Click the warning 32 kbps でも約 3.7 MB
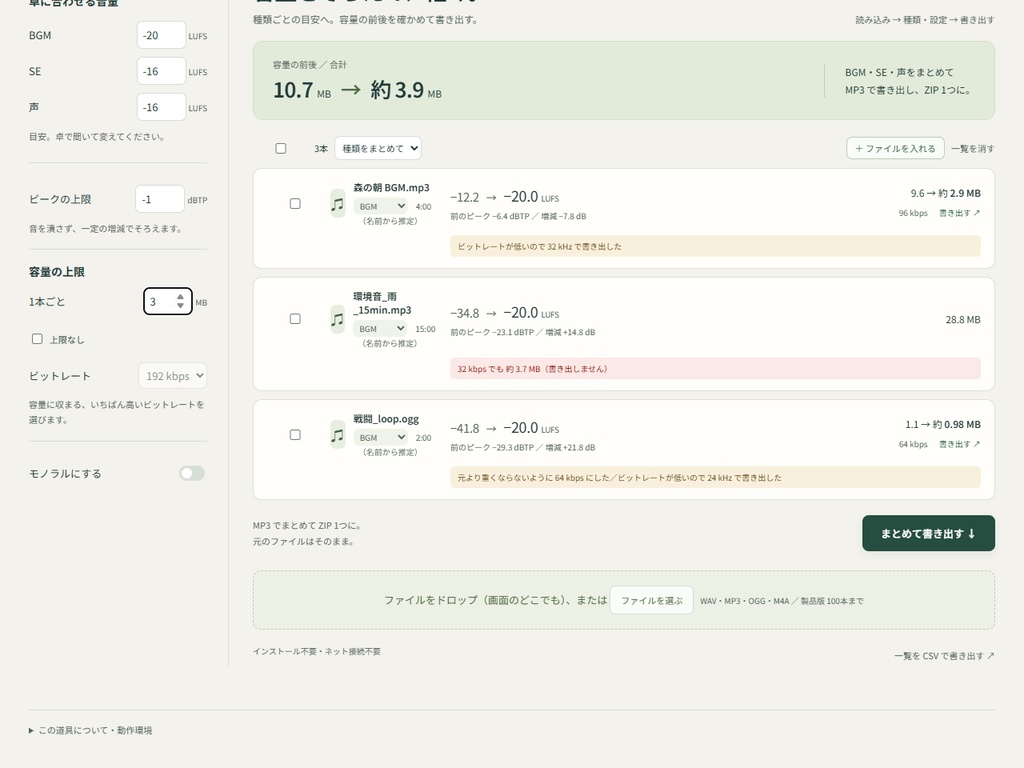1024x768 pixels. (715, 368)
